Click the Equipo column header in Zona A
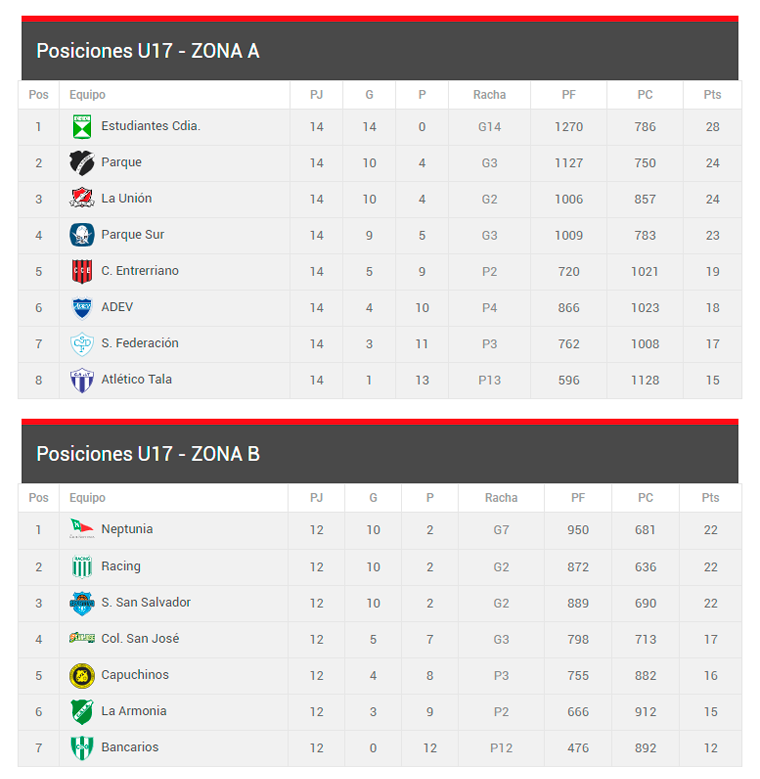Screen dimensions: 760x779 point(88,95)
